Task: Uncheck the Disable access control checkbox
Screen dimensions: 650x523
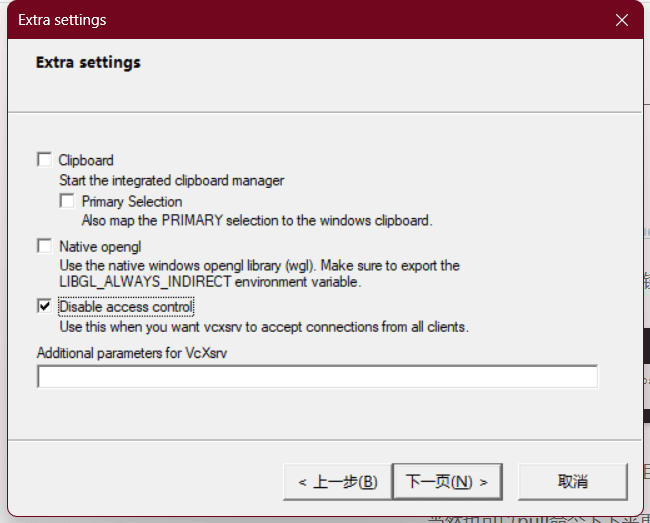Action: 44,307
